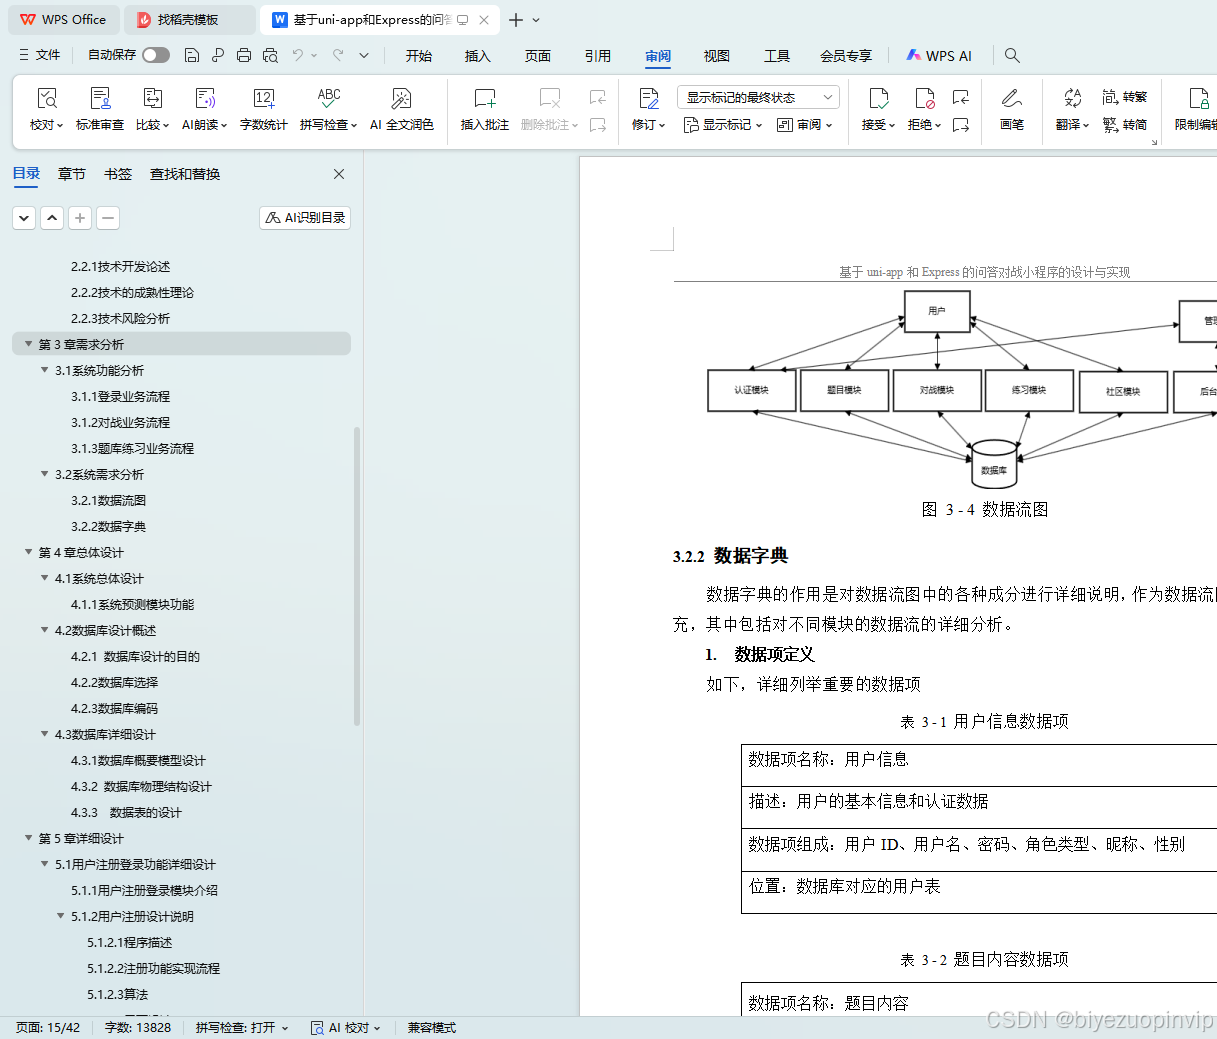Click the 翻译 translate icon
Screen dimensions: 1217x1039
tap(1072, 98)
